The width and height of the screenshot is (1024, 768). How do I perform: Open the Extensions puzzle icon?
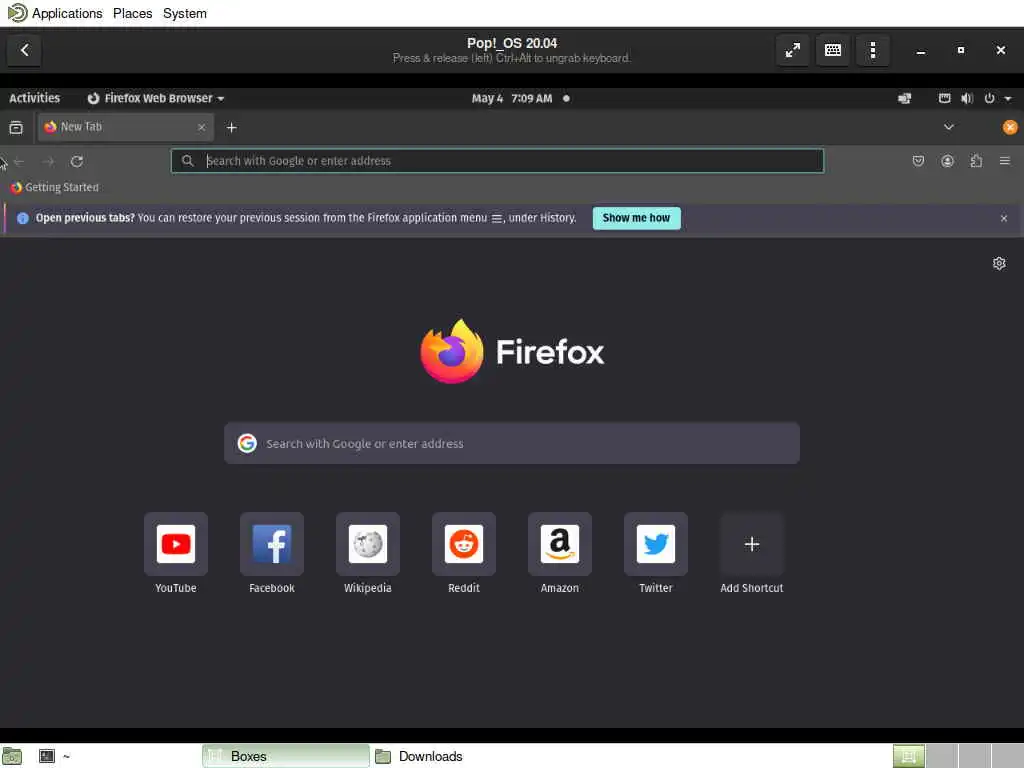tap(976, 161)
